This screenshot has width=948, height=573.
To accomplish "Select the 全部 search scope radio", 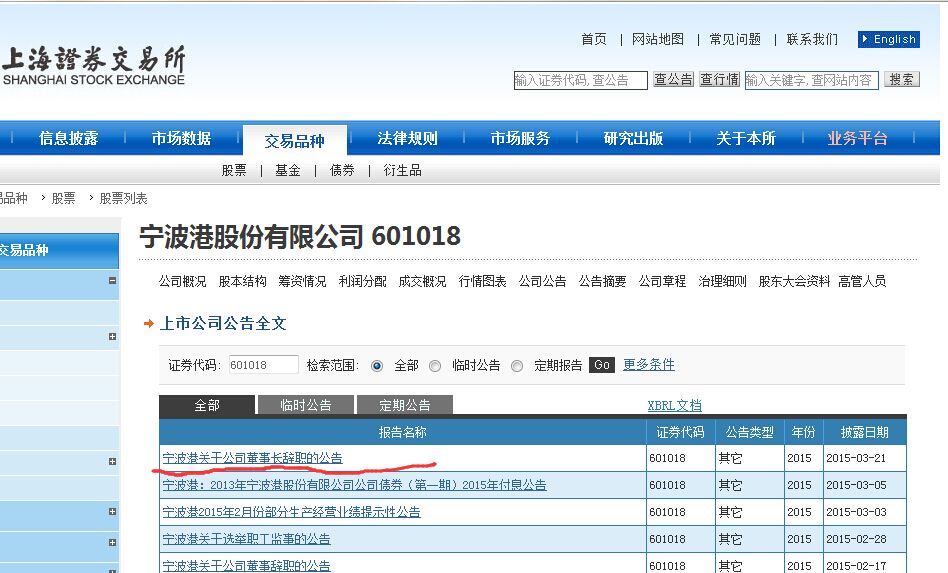I will [377, 366].
